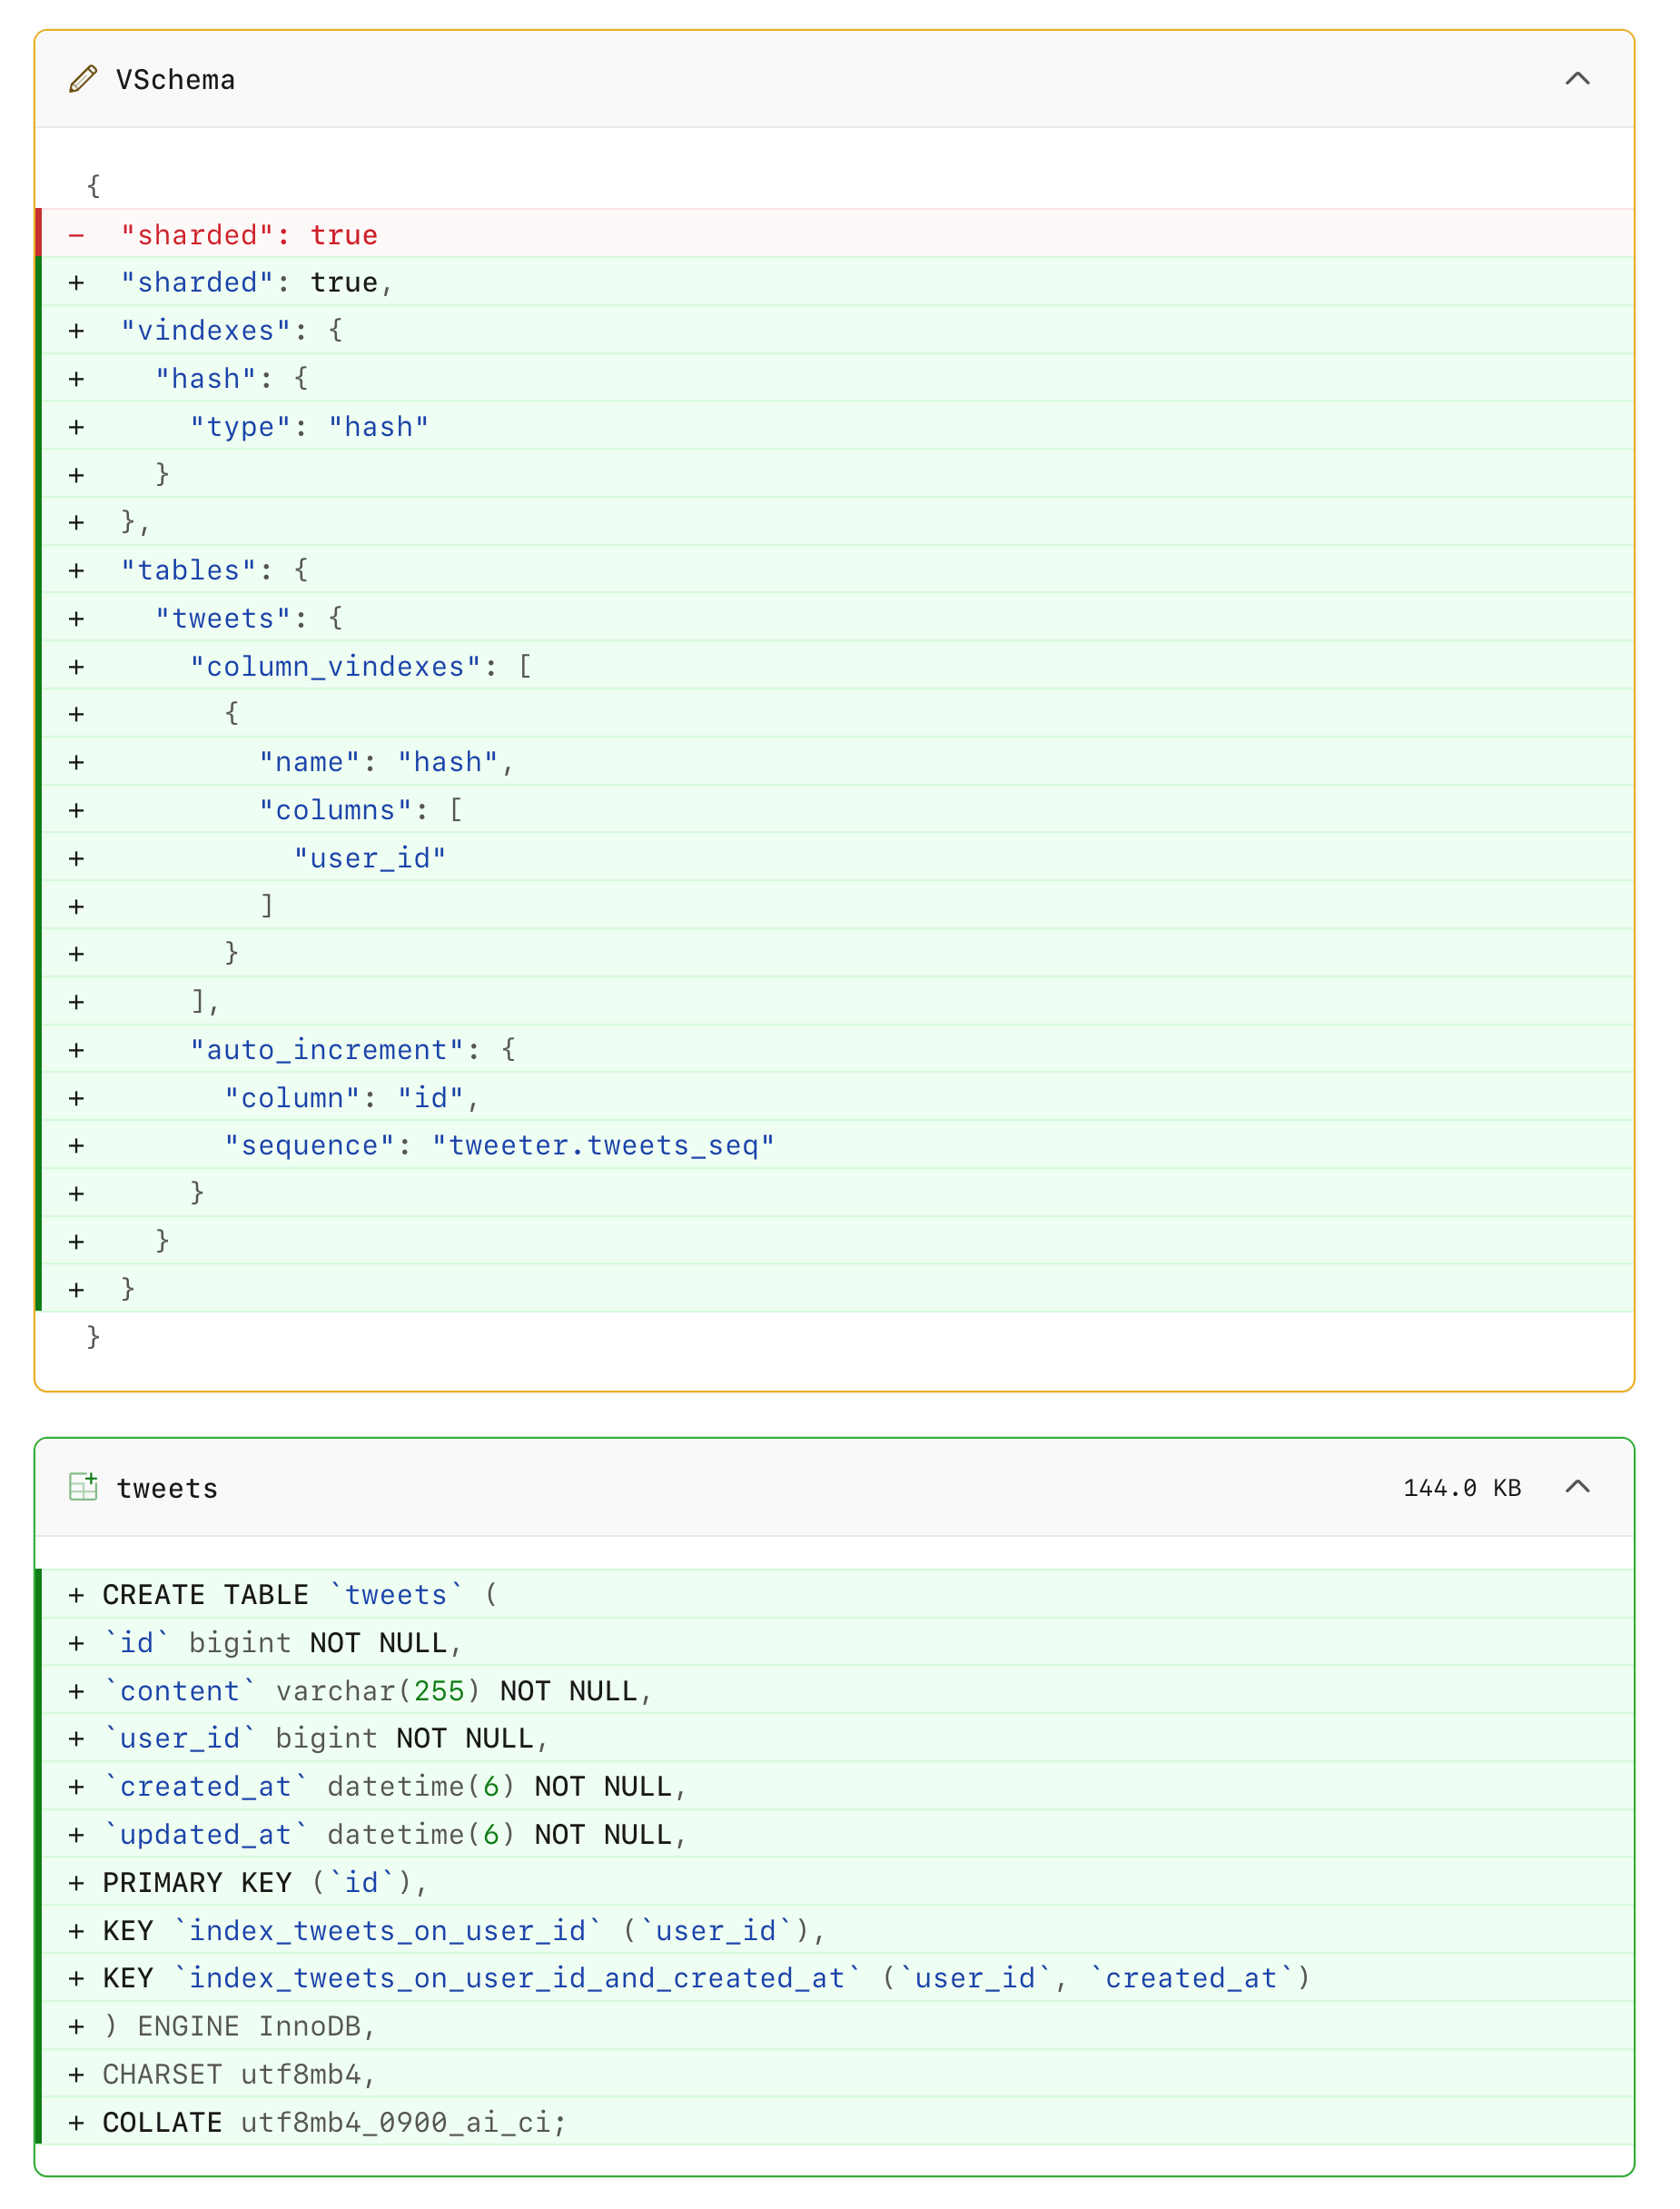
Task: Collapse the VSchema diff card
Action: (x=1577, y=78)
